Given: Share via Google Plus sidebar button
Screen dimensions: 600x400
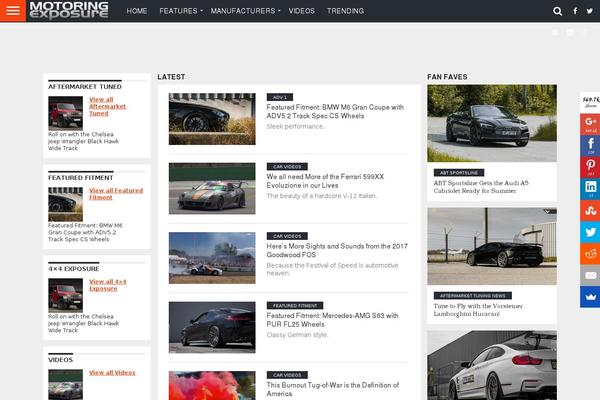Looking at the screenshot, I should coord(590,124).
